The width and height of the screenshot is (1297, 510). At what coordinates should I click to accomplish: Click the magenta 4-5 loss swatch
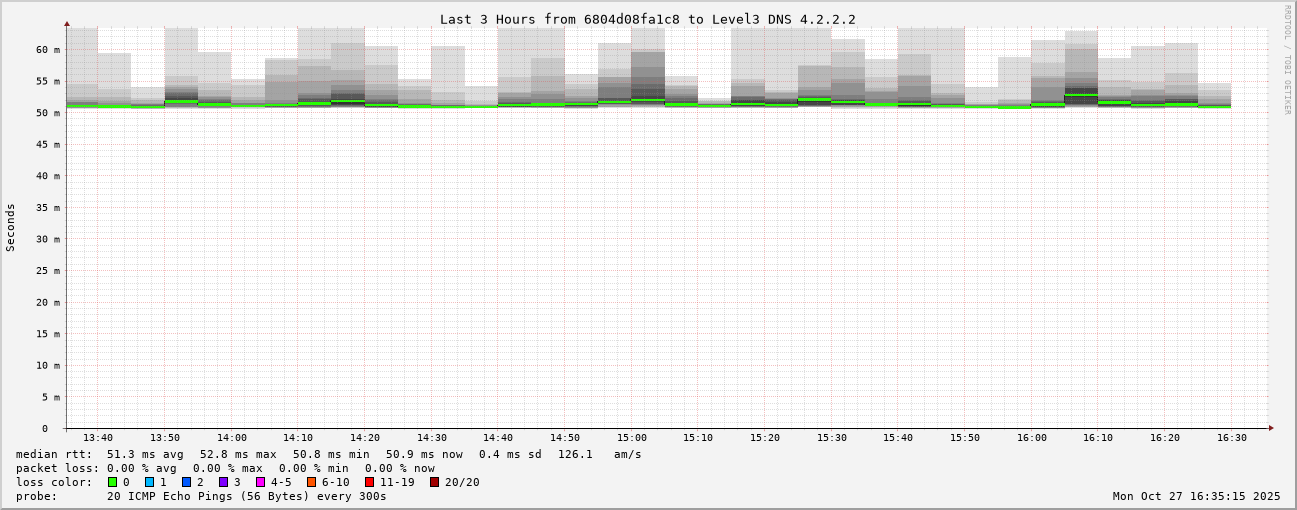(x=261, y=482)
